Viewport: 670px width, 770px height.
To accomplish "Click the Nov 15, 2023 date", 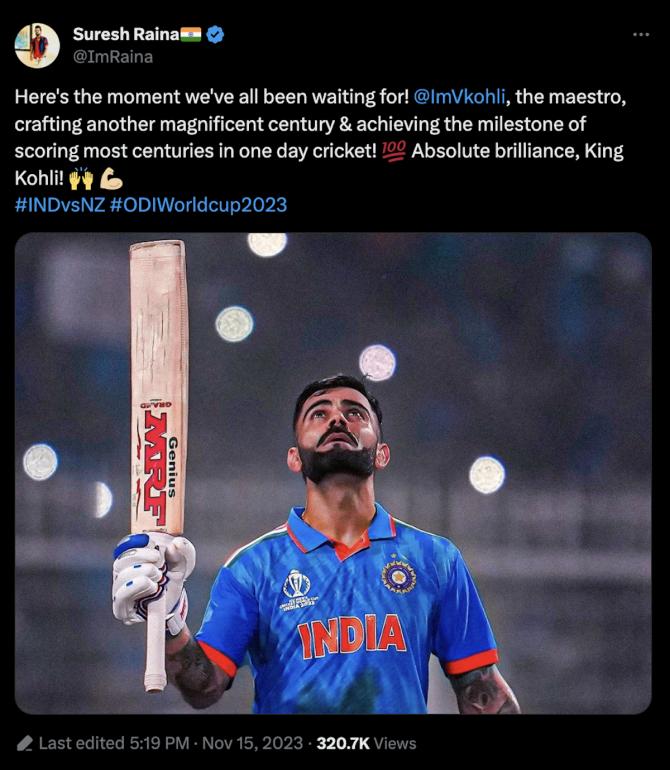I will click(252, 743).
